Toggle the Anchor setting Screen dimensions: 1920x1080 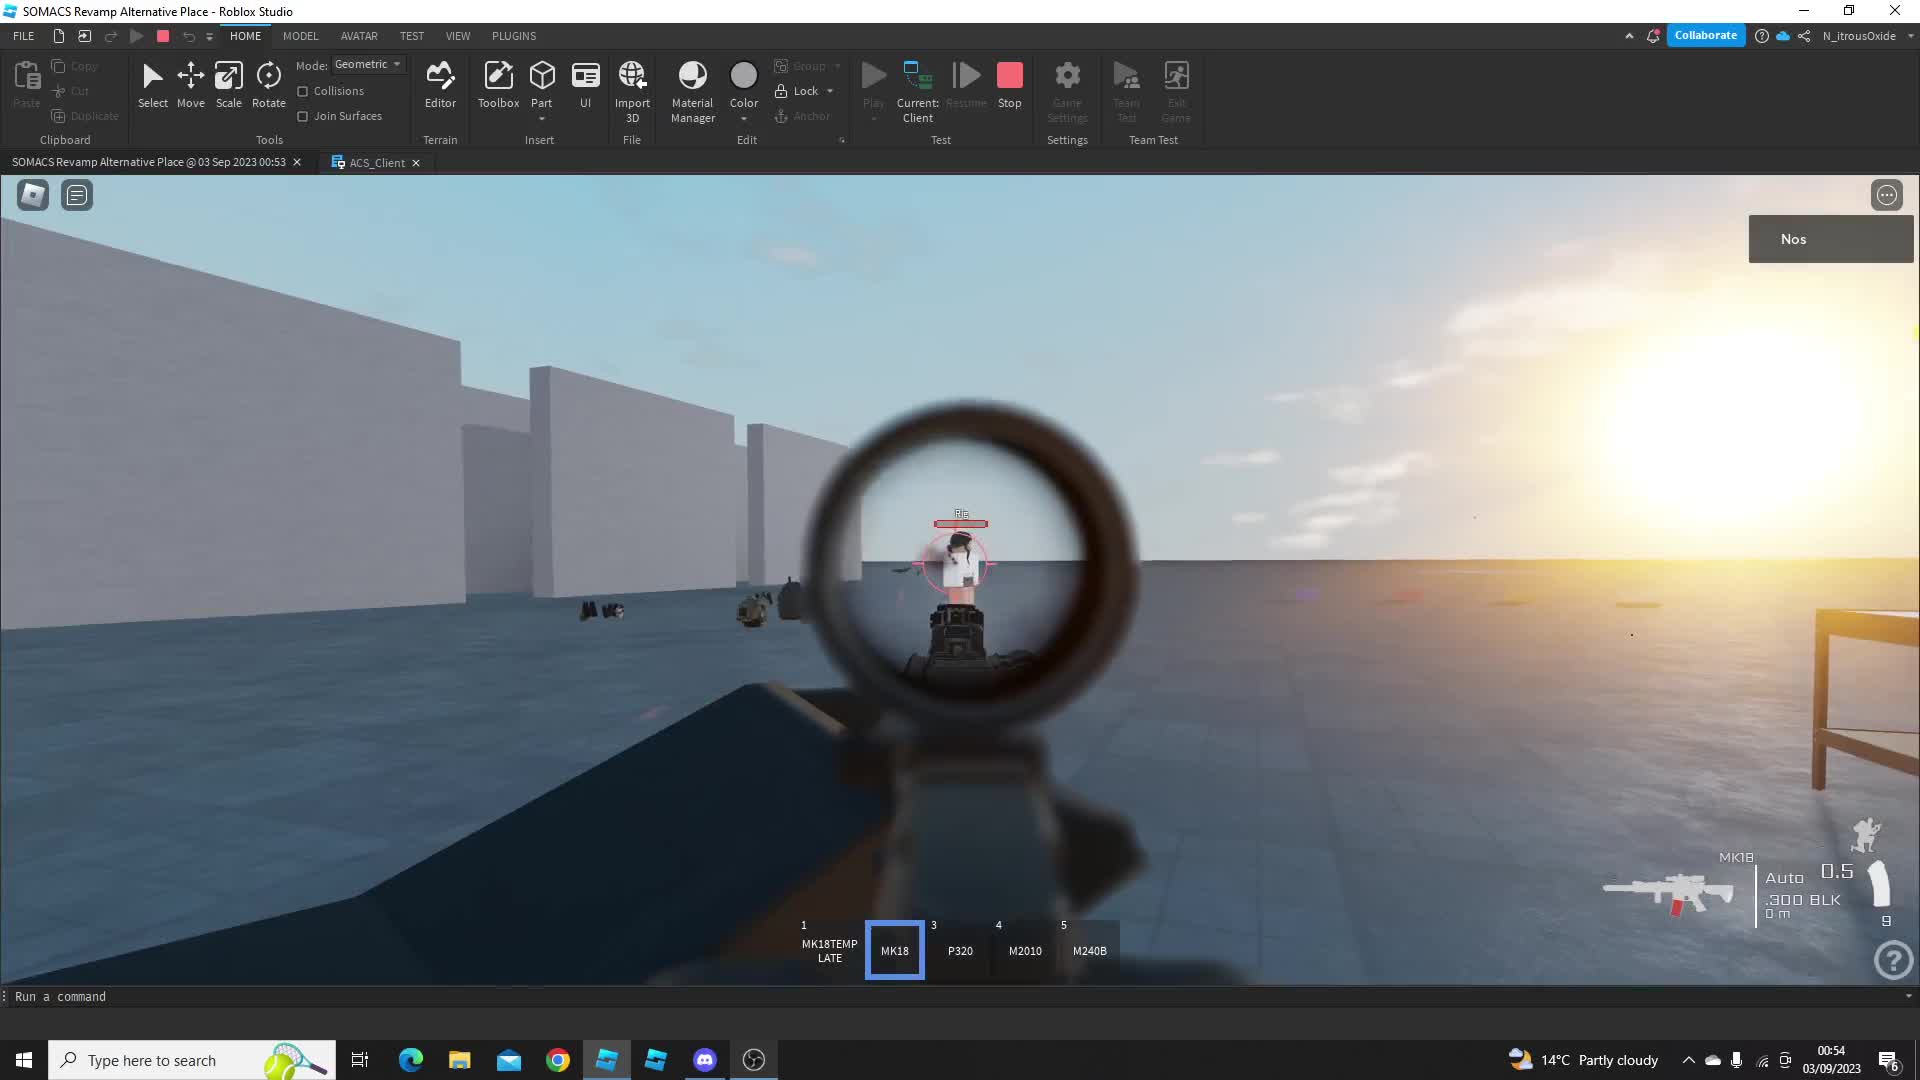805,116
